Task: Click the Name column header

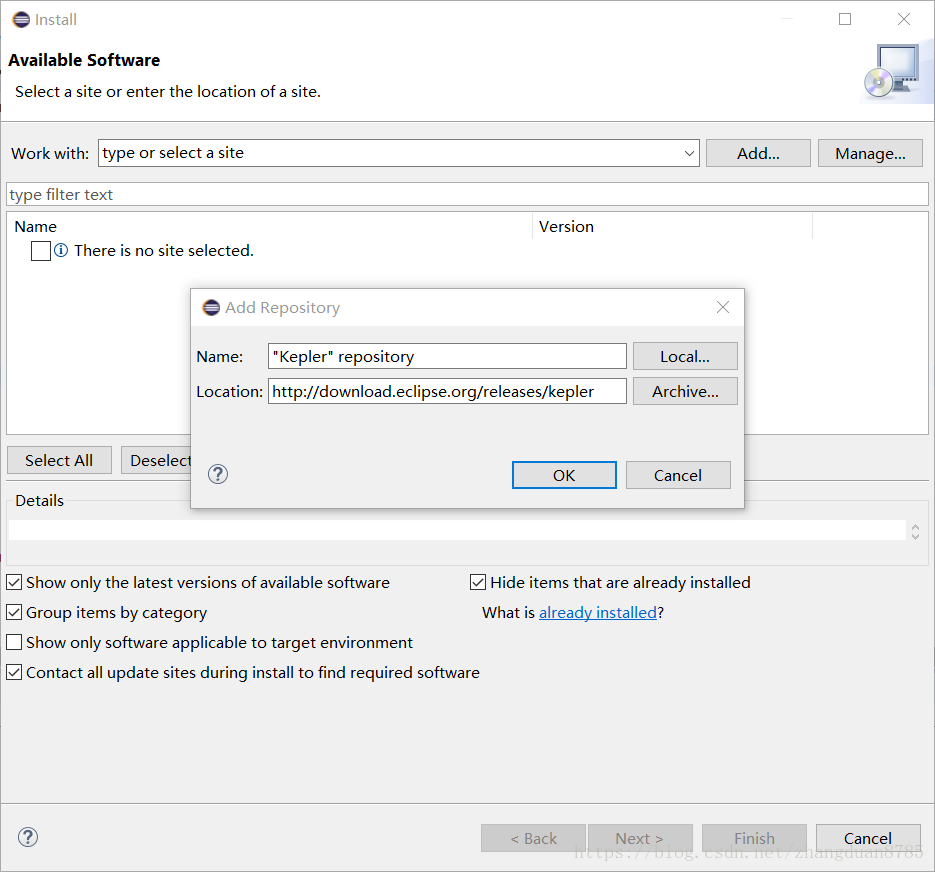Action: [x=270, y=227]
